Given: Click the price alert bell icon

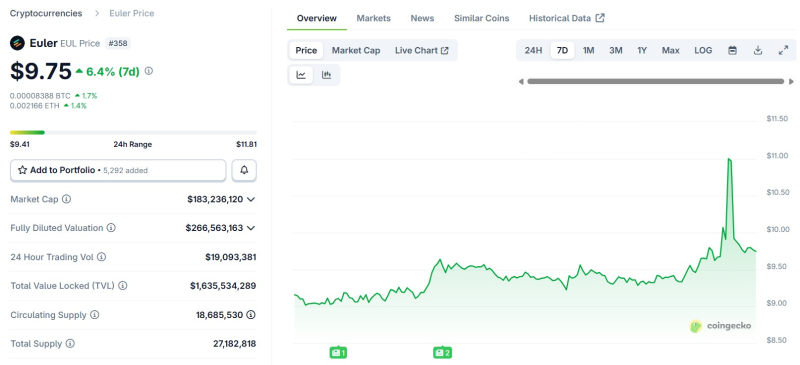Looking at the screenshot, I should (244, 170).
